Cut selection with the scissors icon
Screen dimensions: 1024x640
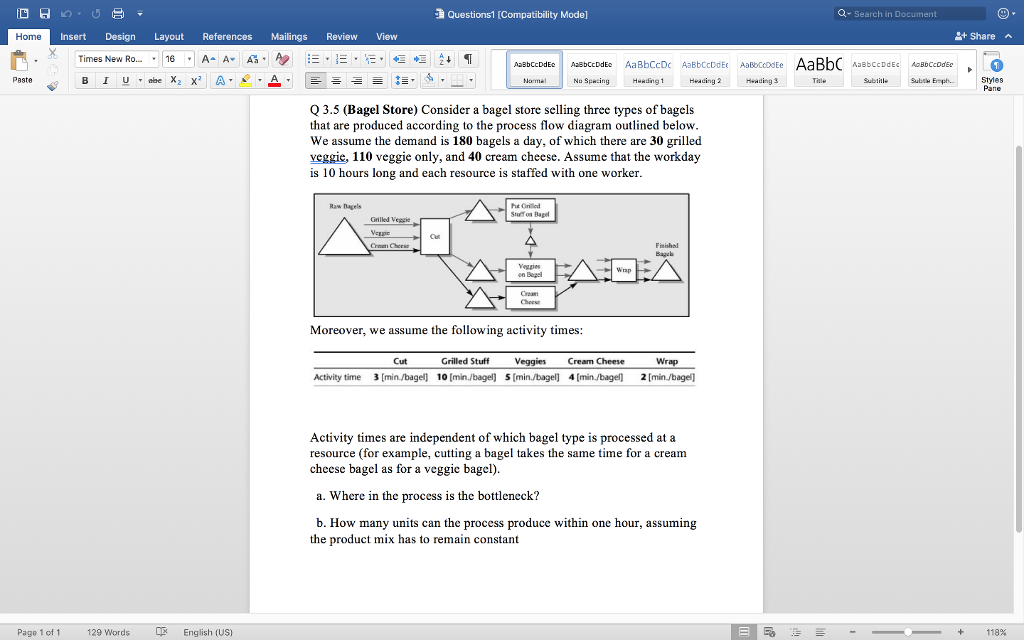[53, 54]
